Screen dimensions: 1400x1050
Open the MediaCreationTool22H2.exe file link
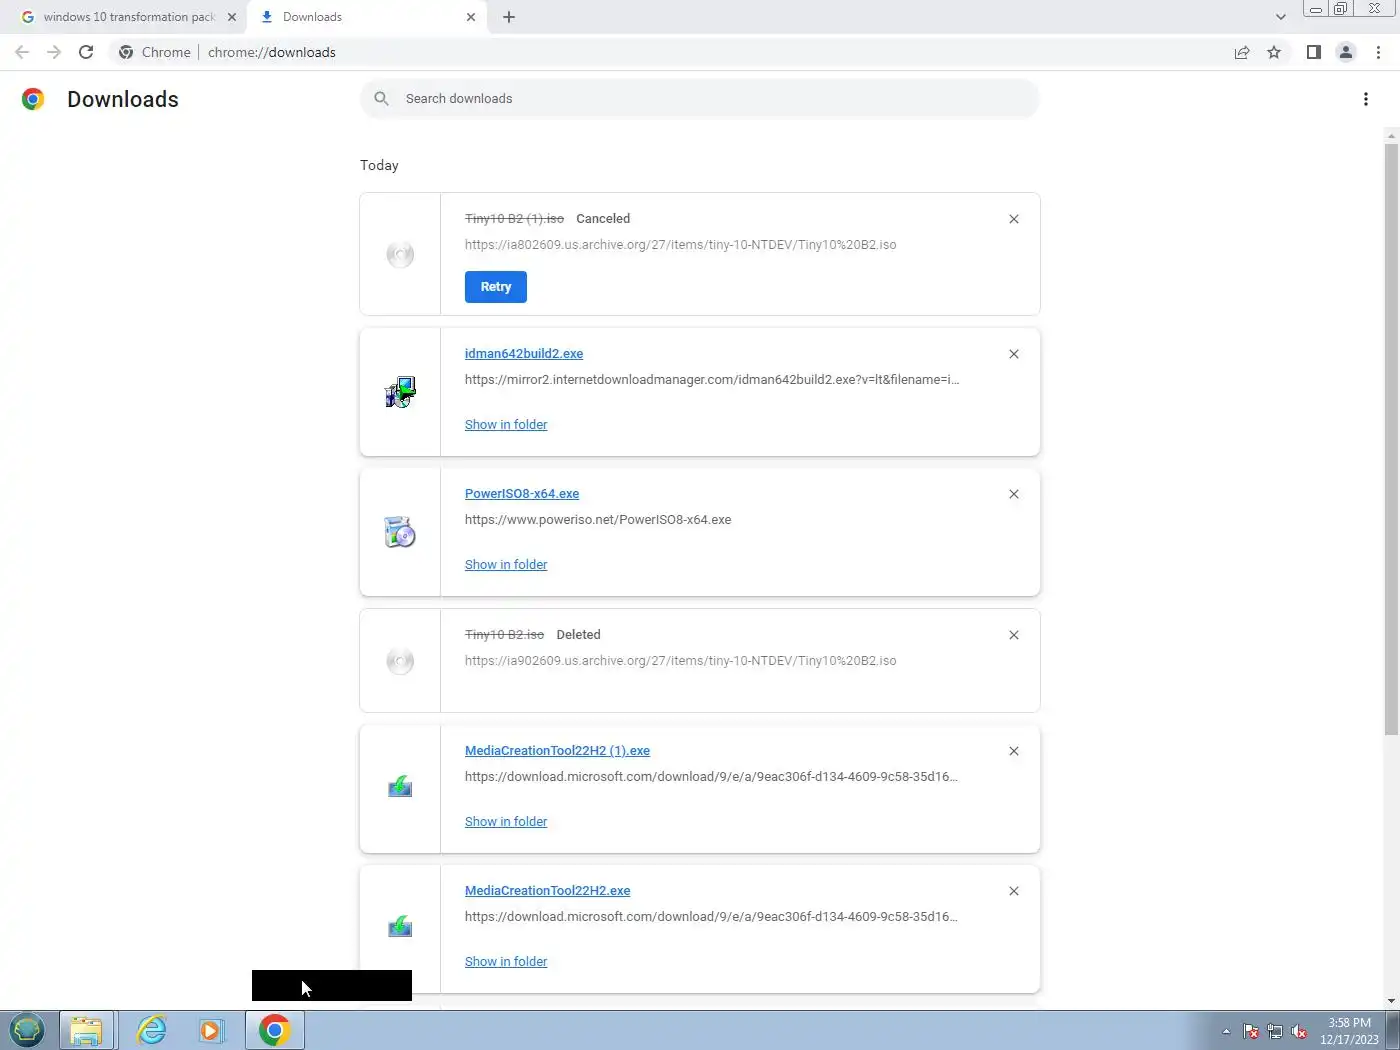tap(547, 891)
